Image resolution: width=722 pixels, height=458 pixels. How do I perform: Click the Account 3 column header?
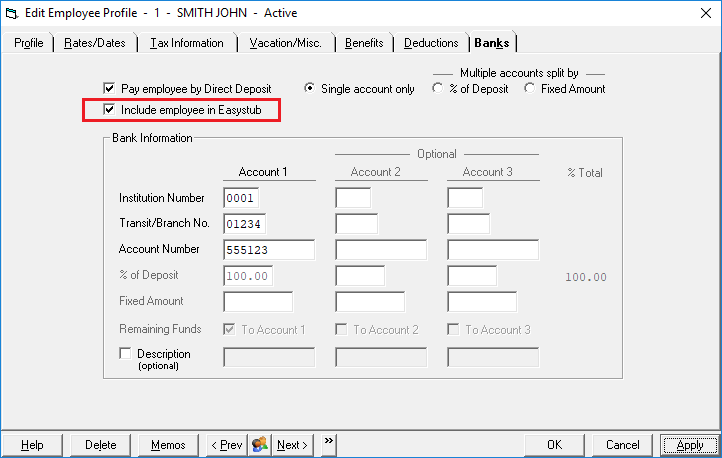pos(487,172)
